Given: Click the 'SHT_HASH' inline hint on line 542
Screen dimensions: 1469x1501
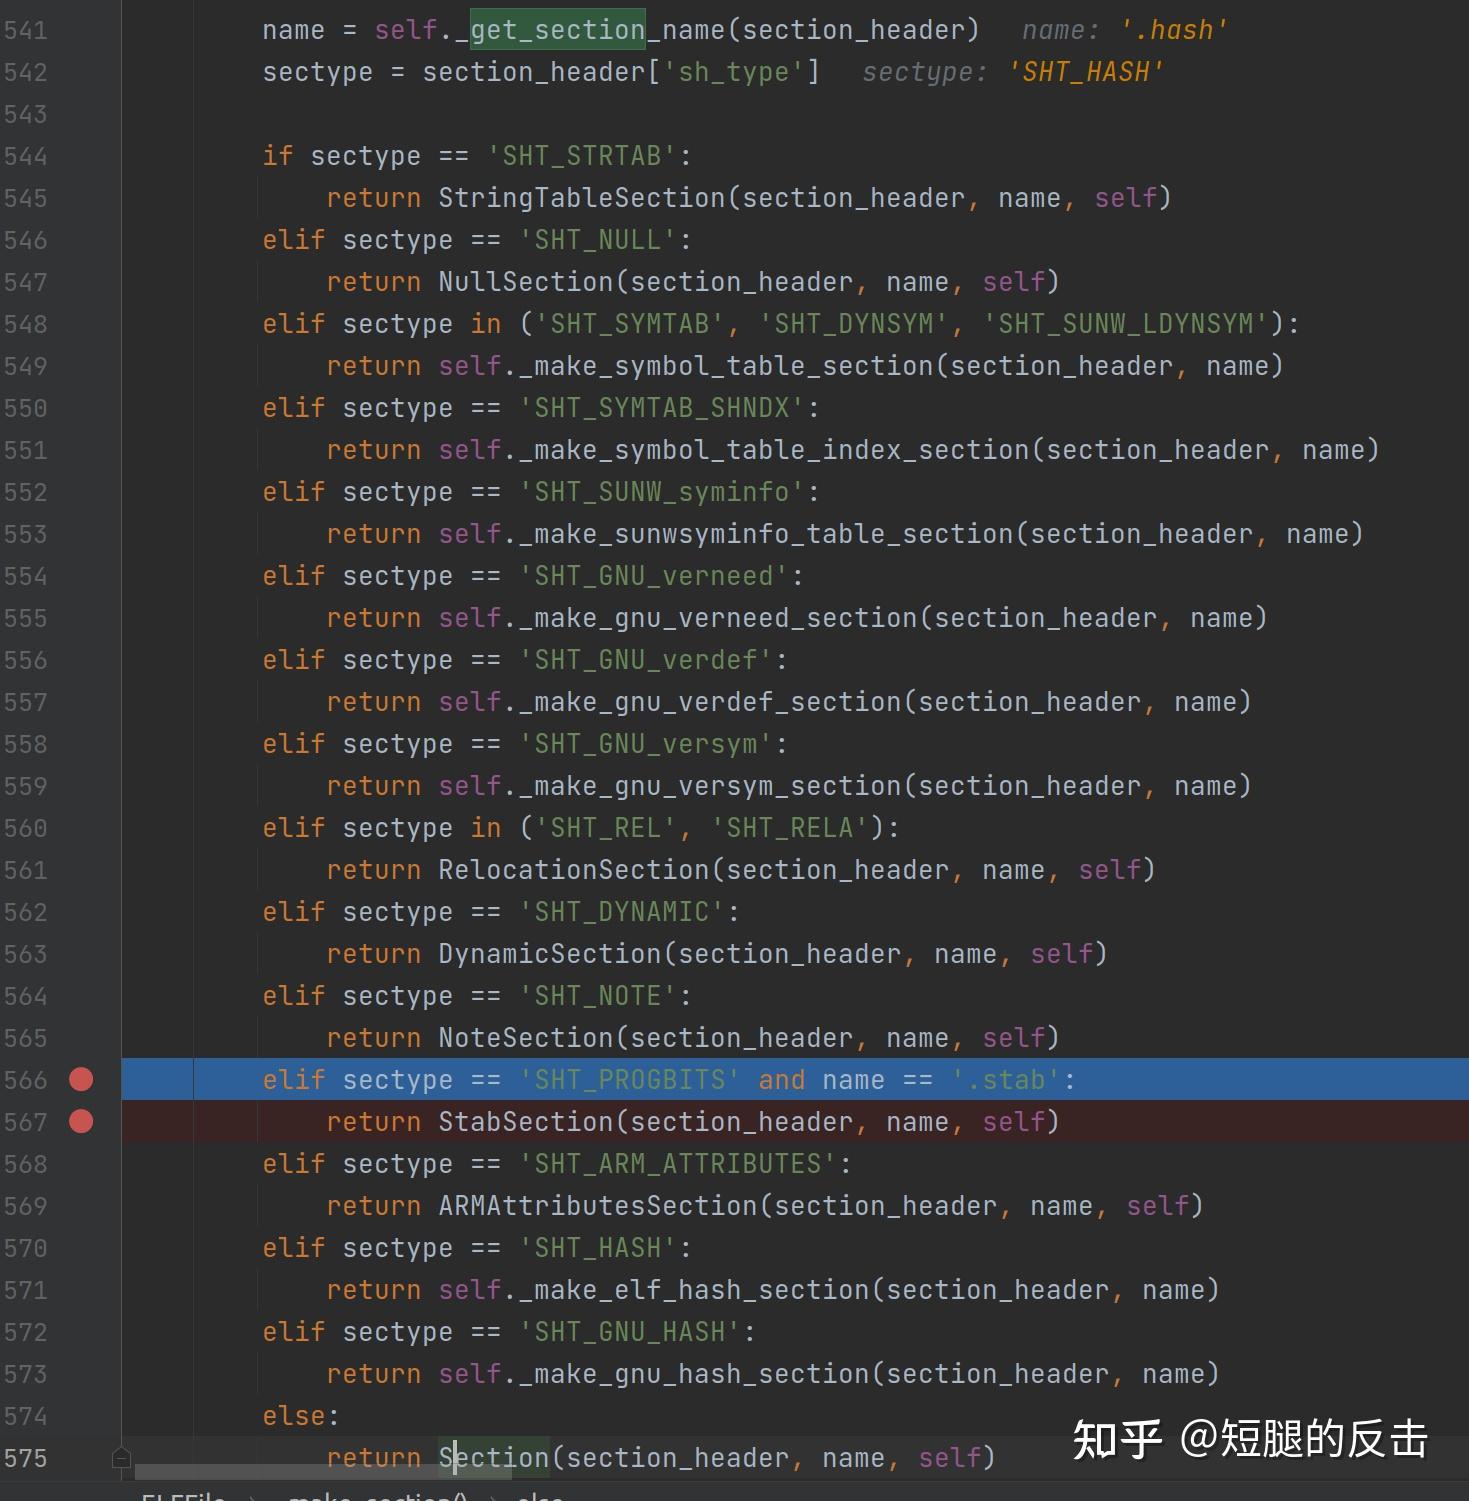Looking at the screenshot, I should (x=1086, y=71).
